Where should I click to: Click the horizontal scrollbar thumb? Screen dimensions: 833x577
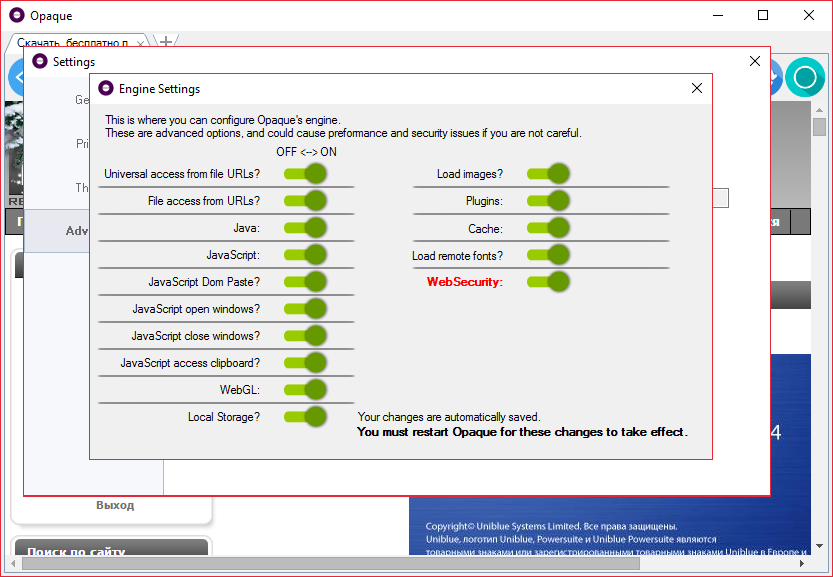331,563
